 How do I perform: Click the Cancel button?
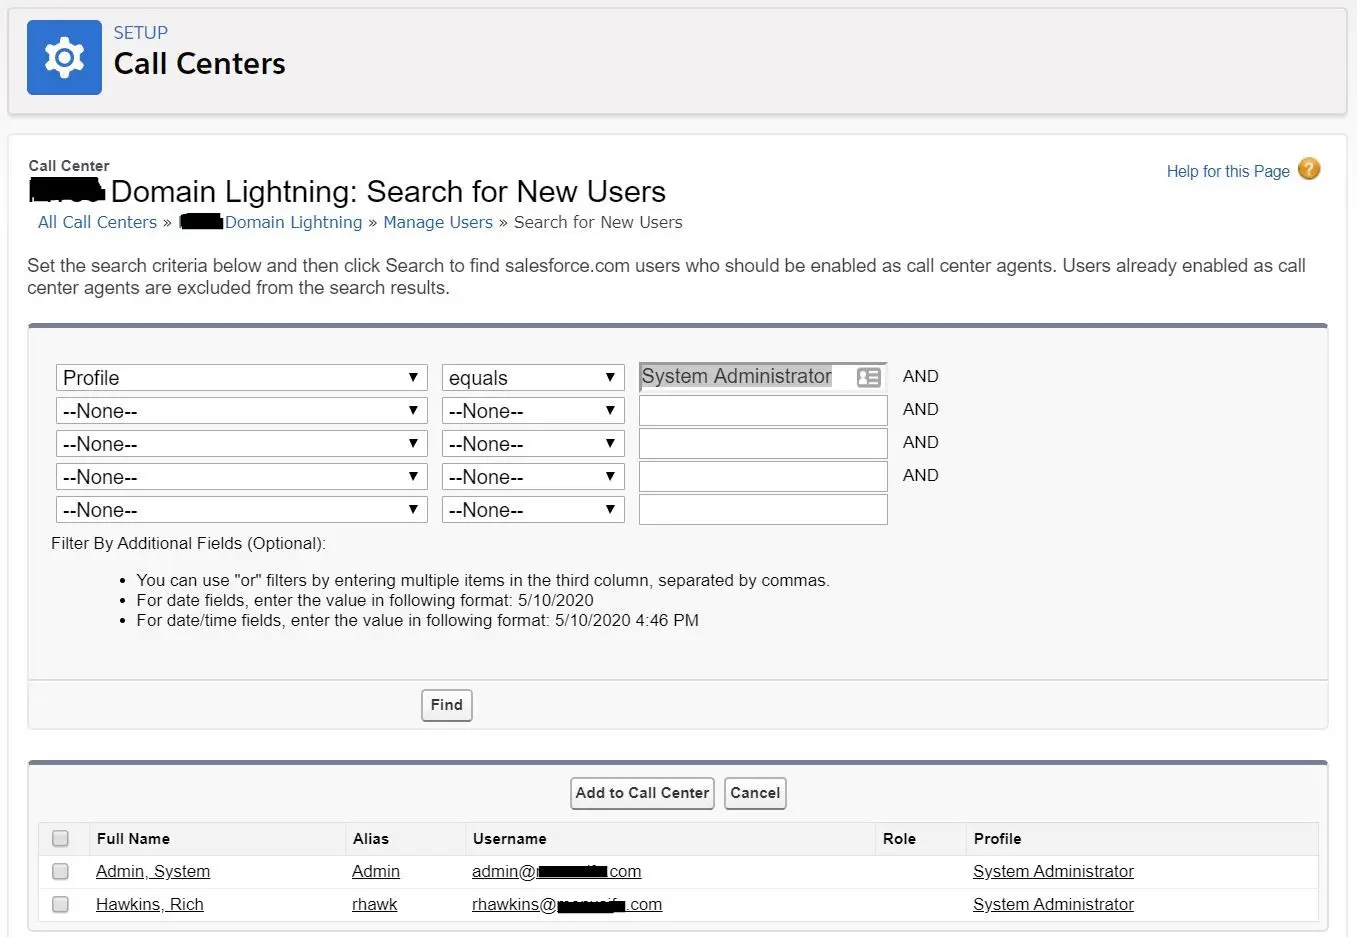(x=755, y=793)
